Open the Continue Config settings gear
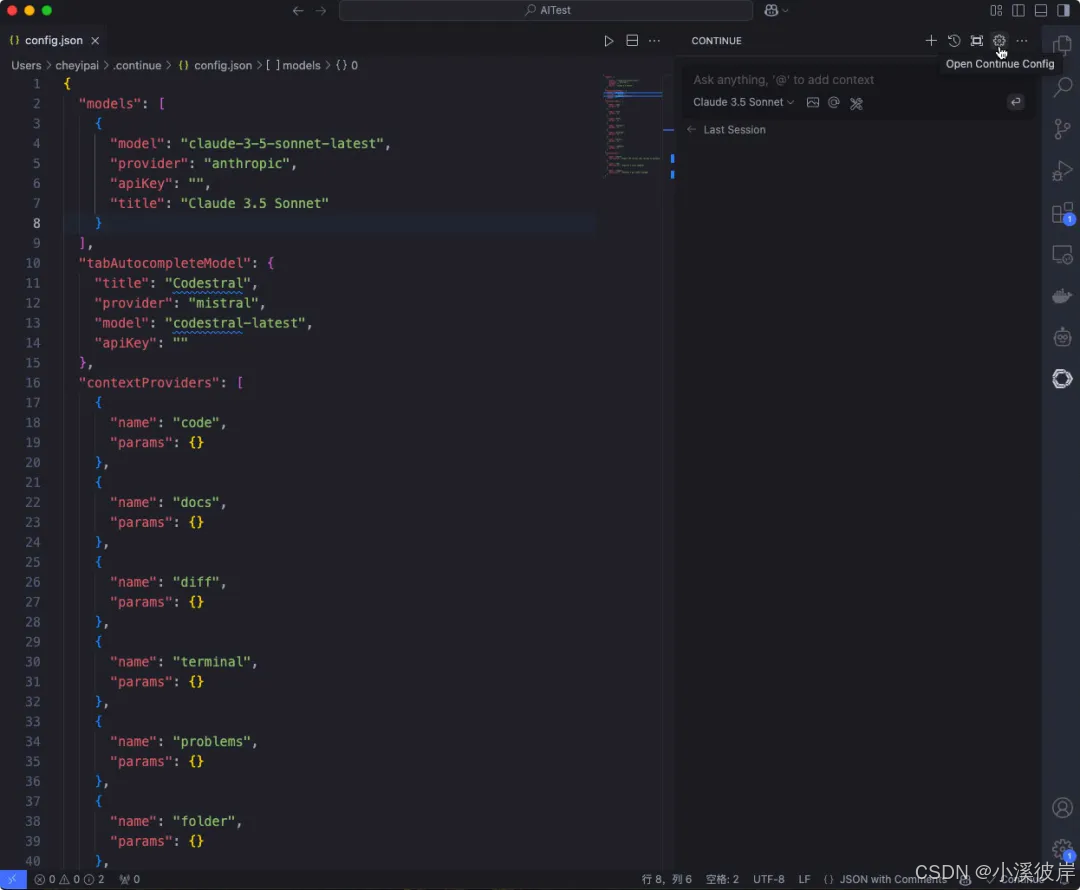Image resolution: width=1080 pixels, height=890 pixels. tap(999, 41)
